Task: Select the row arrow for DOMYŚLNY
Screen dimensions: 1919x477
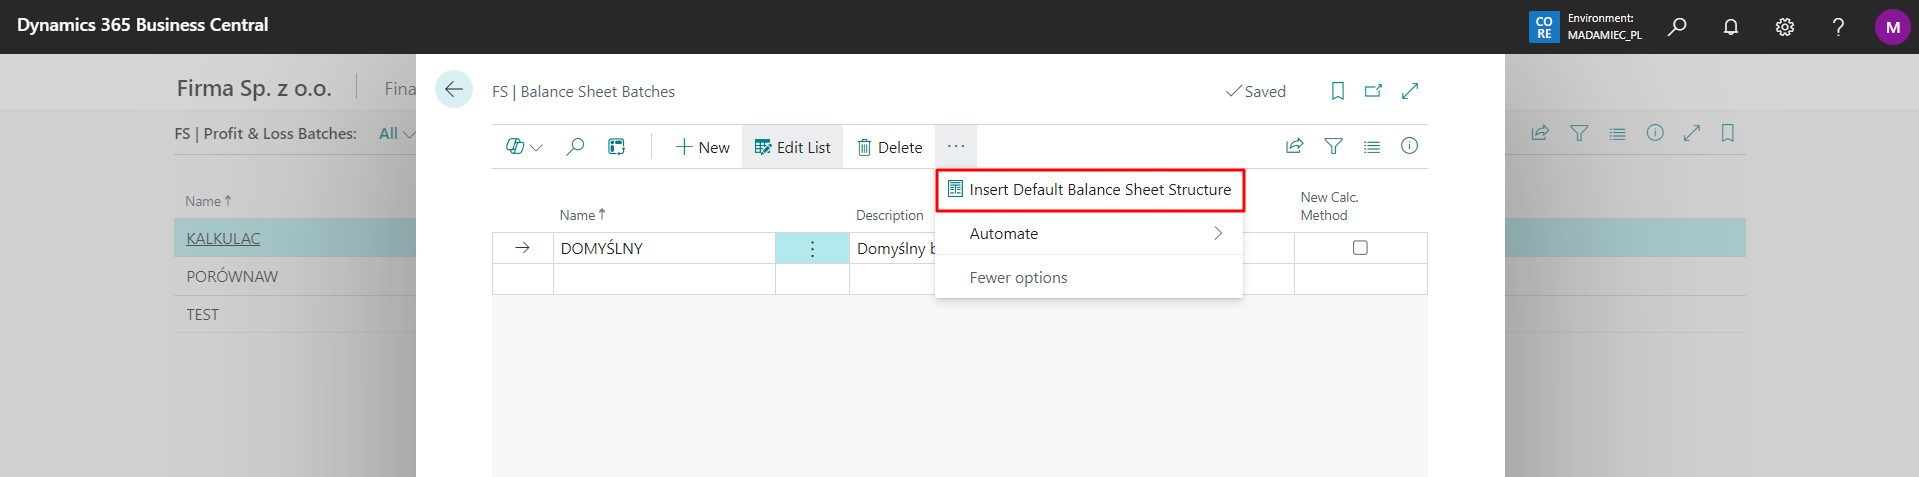Action: tap(522, 248)
